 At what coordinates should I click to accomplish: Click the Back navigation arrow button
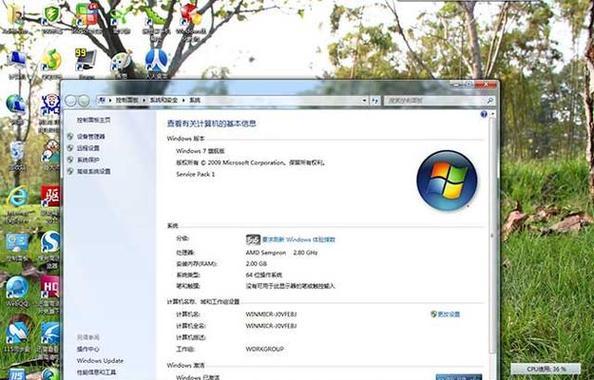[70, 101]
